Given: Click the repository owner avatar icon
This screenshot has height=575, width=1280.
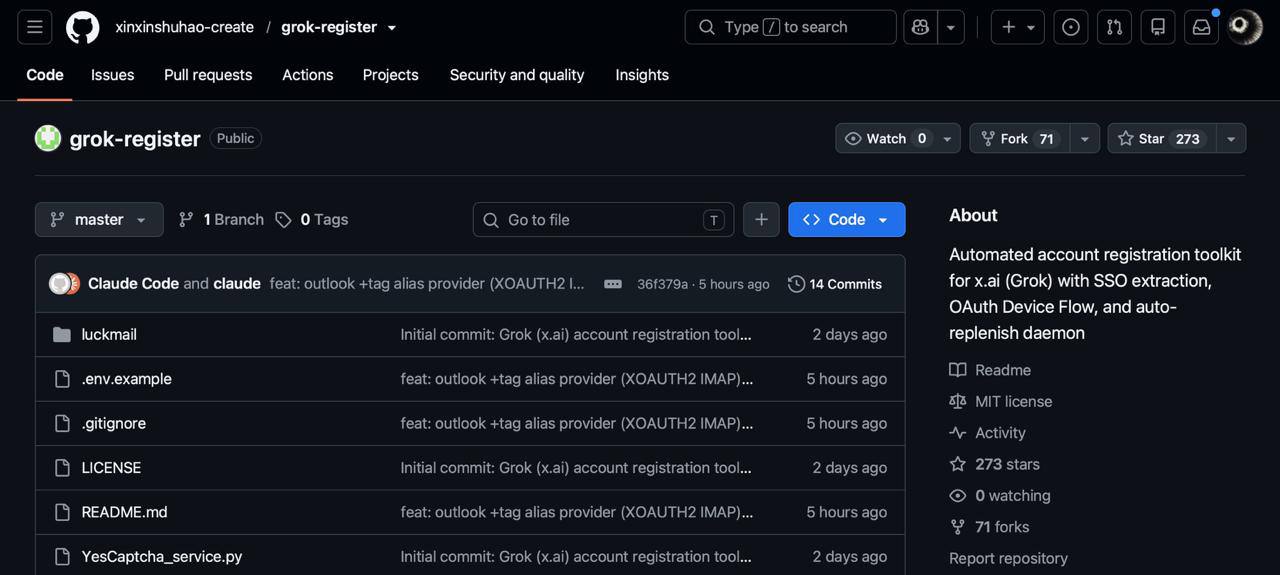Looking at the screenshot, I should [48, 138].
